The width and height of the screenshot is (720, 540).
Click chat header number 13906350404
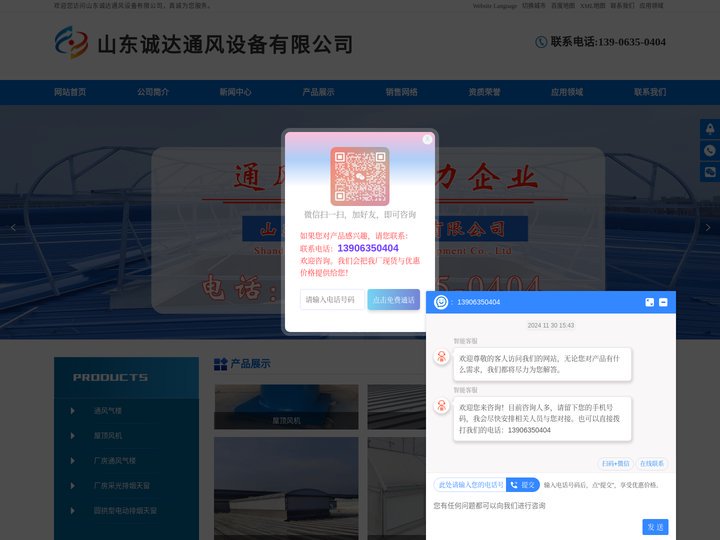[478, 302]
